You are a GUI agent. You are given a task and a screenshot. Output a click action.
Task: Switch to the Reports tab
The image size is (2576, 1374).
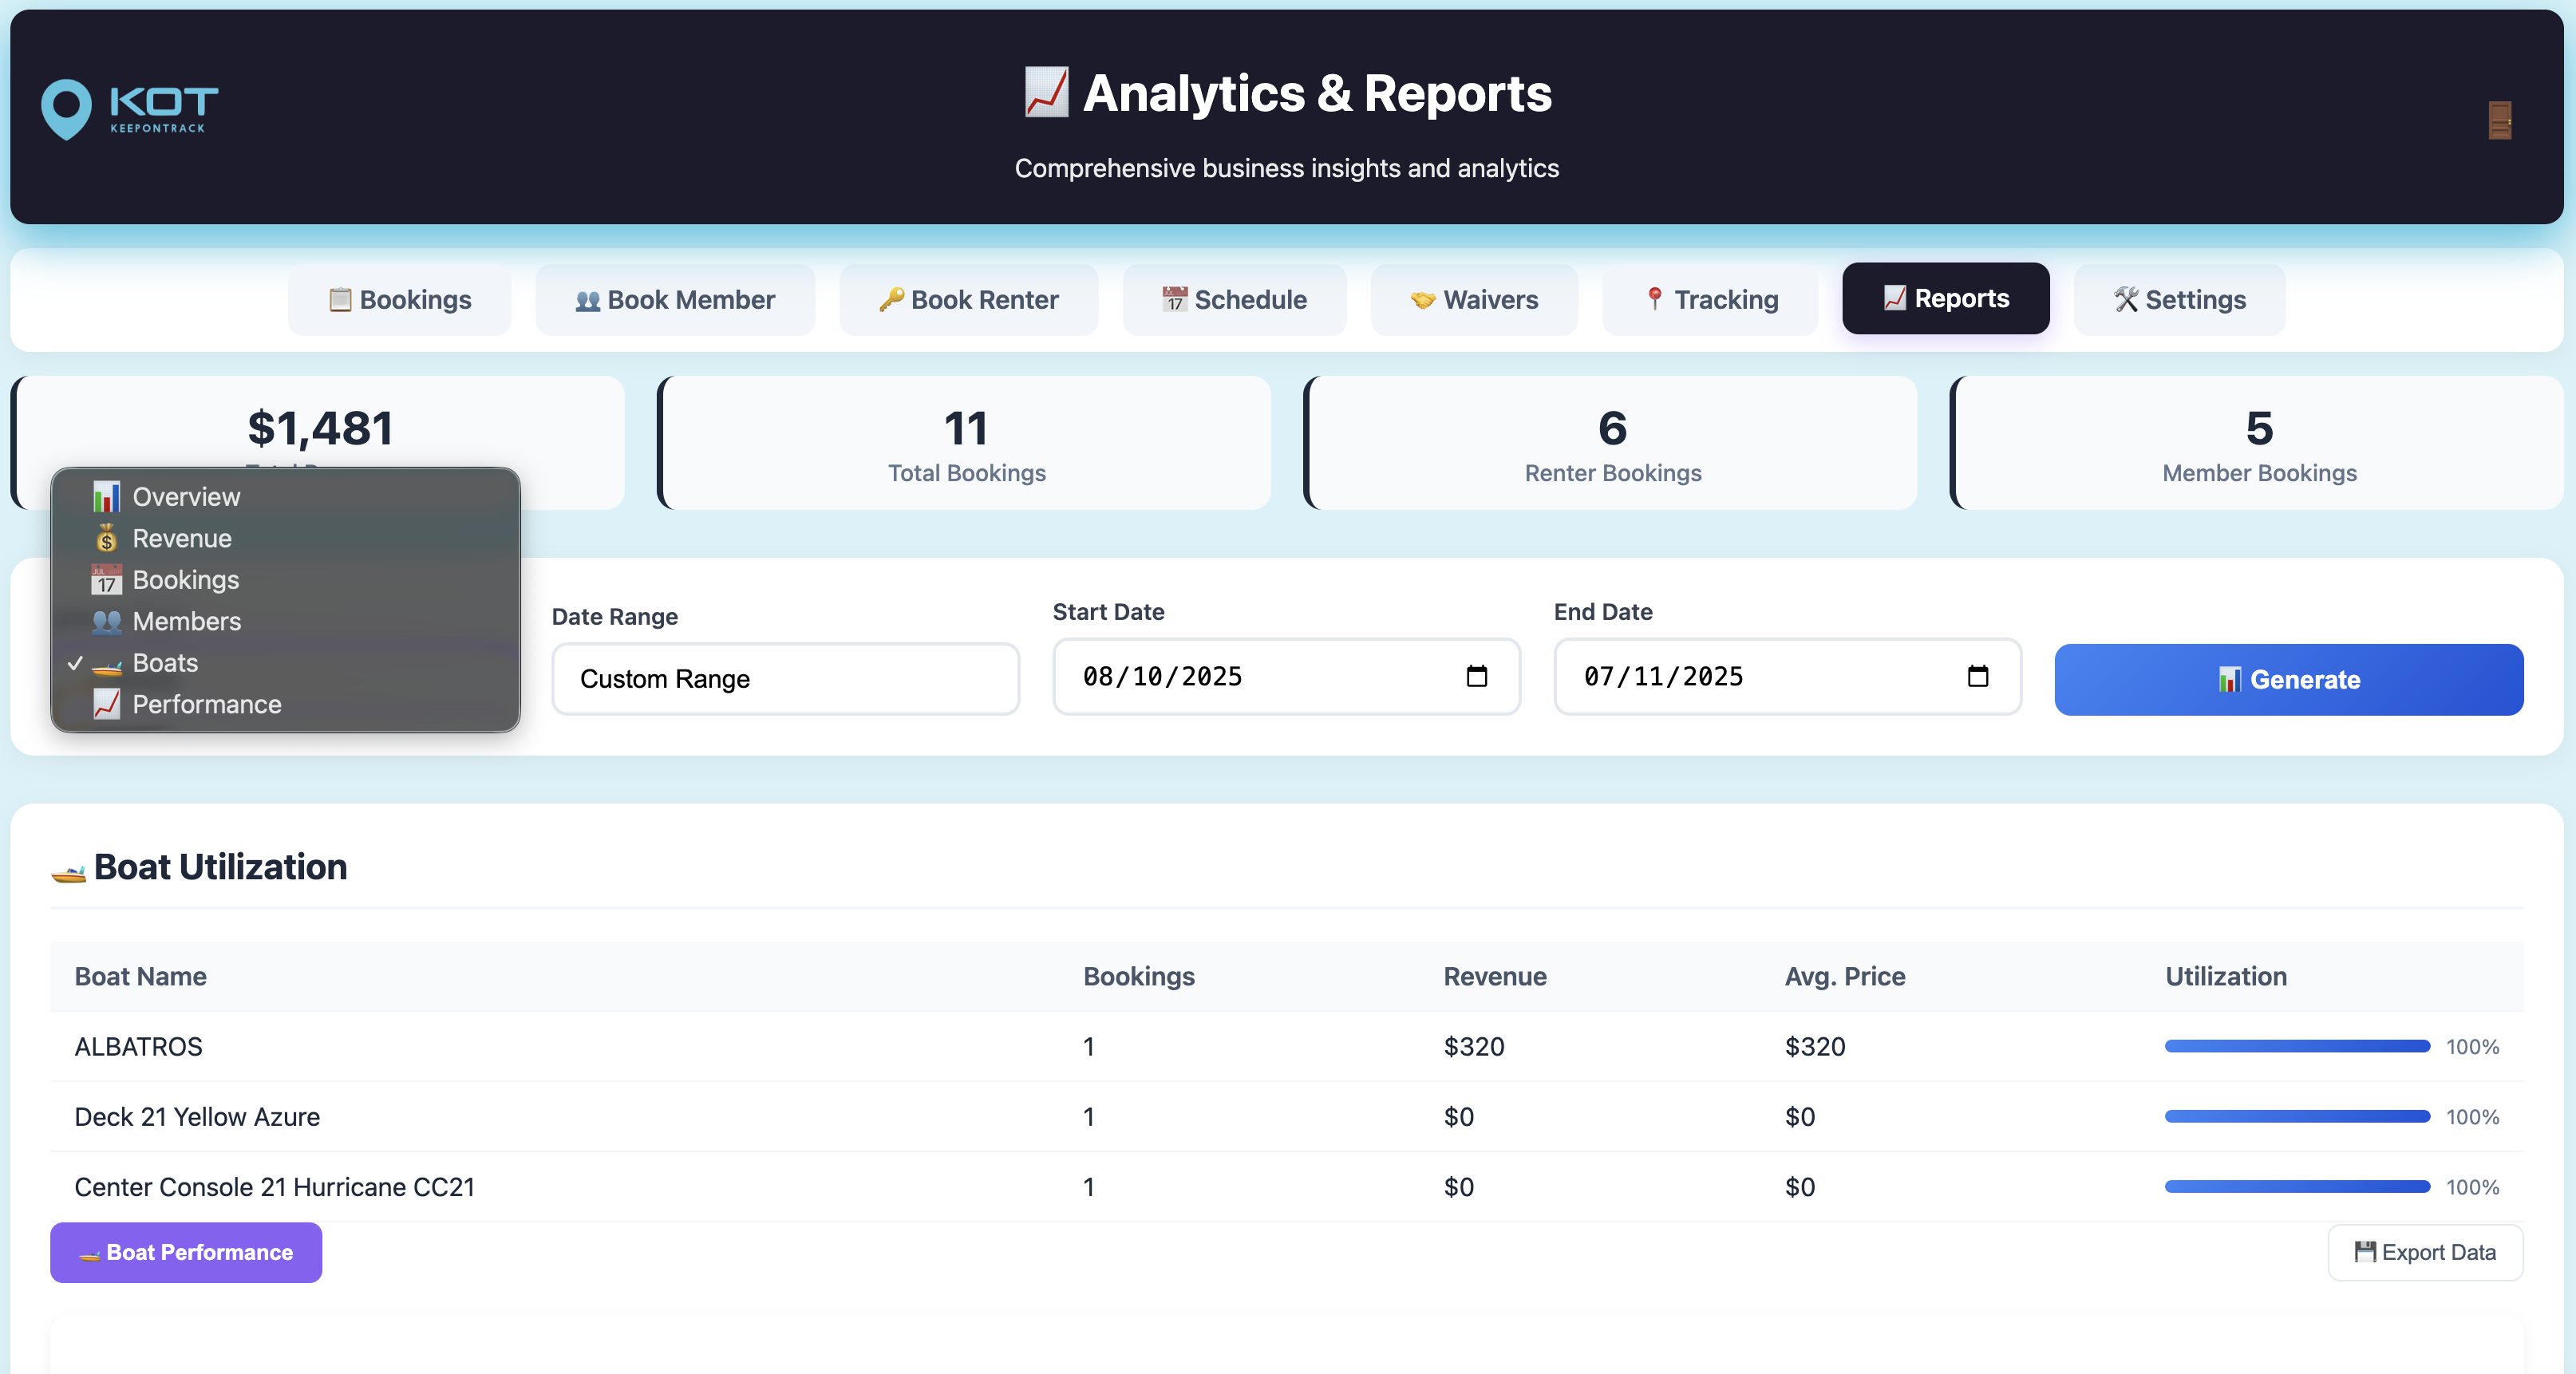click(1945, 298)
